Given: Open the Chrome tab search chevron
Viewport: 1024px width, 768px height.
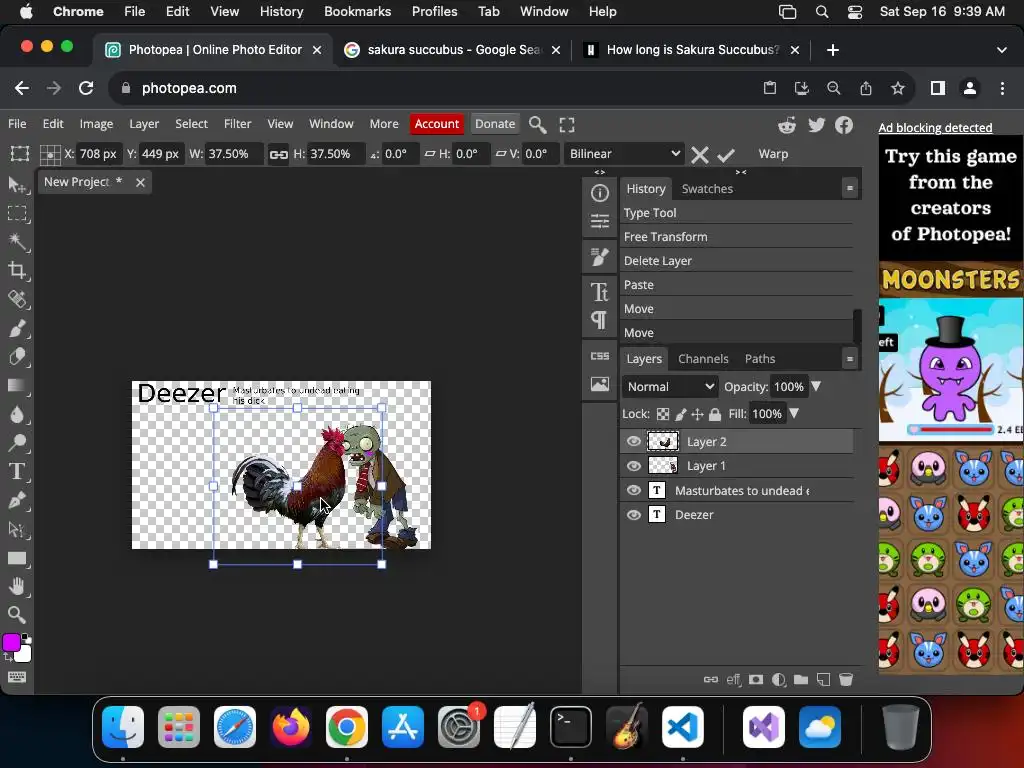Looking at the screenshot, I should pos(1002,50).
